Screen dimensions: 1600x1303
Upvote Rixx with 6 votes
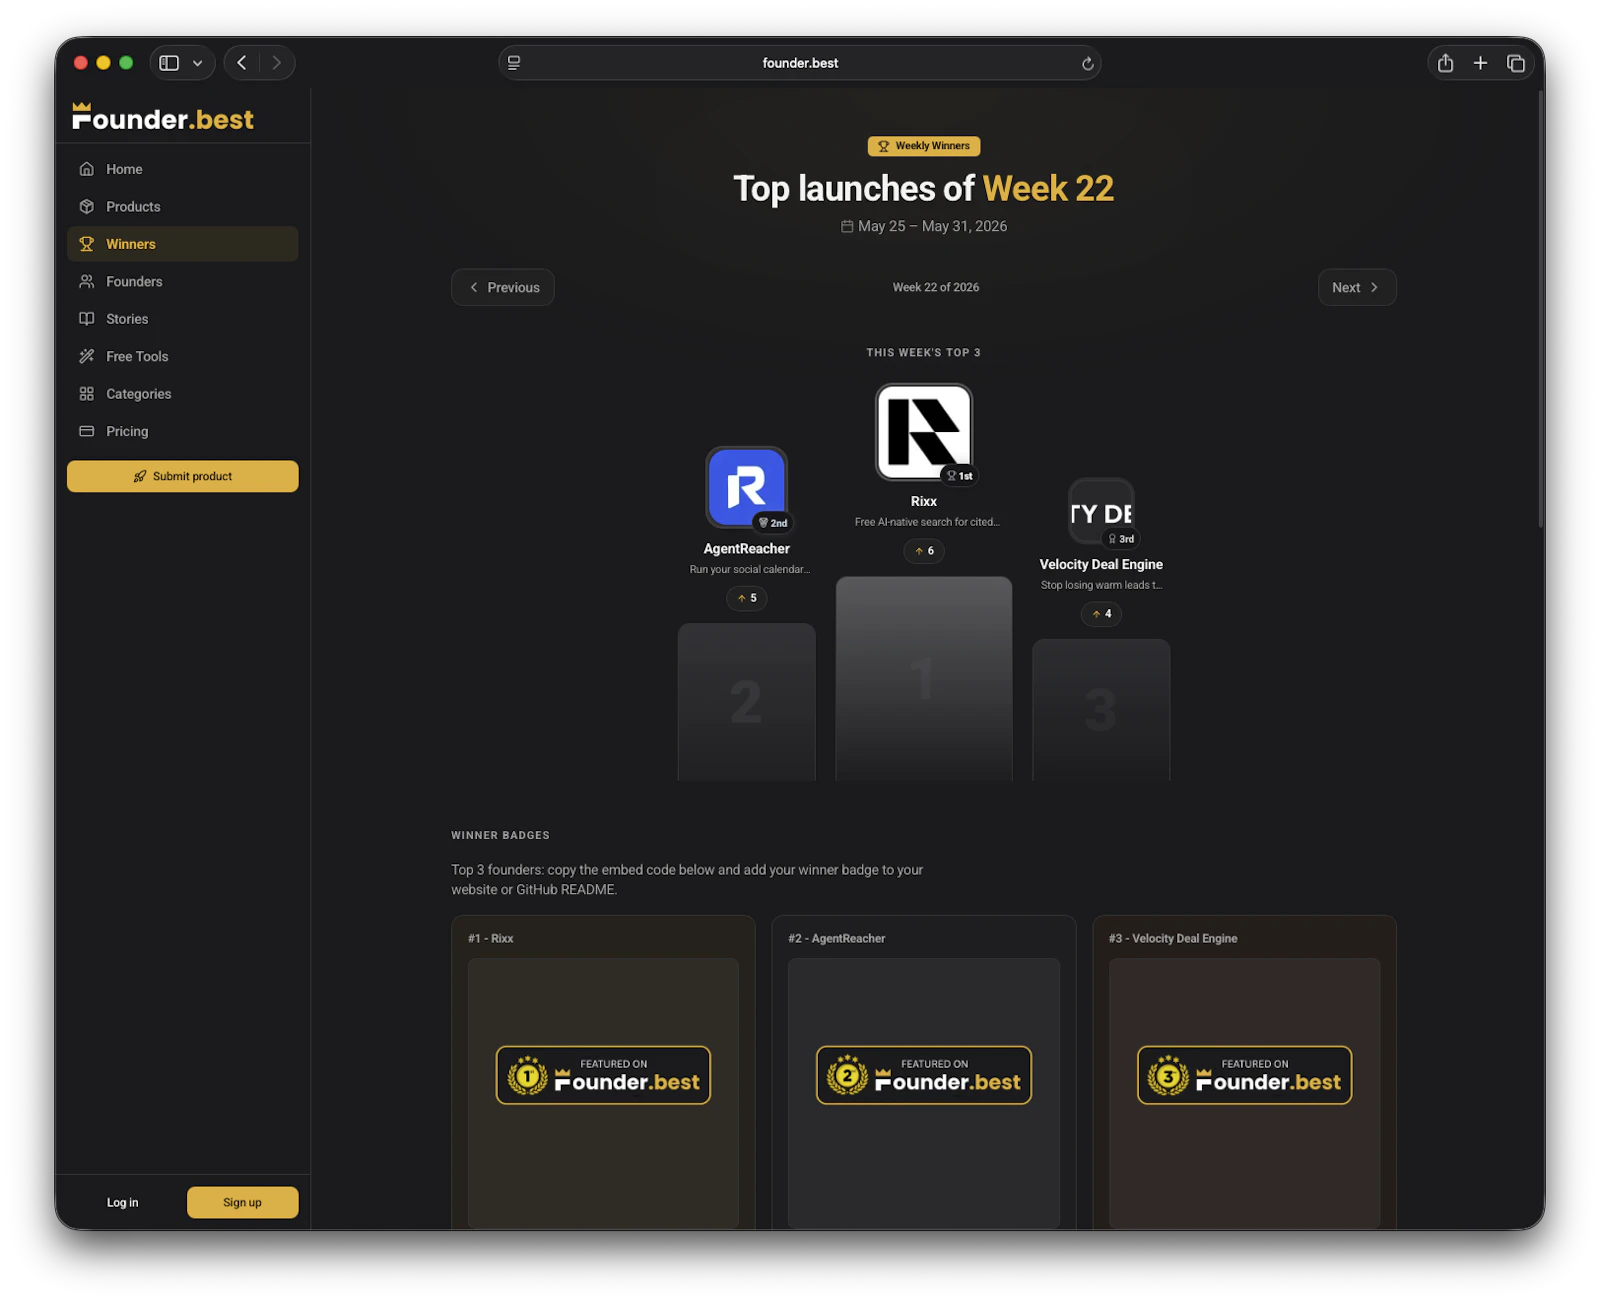click(924, 551)
